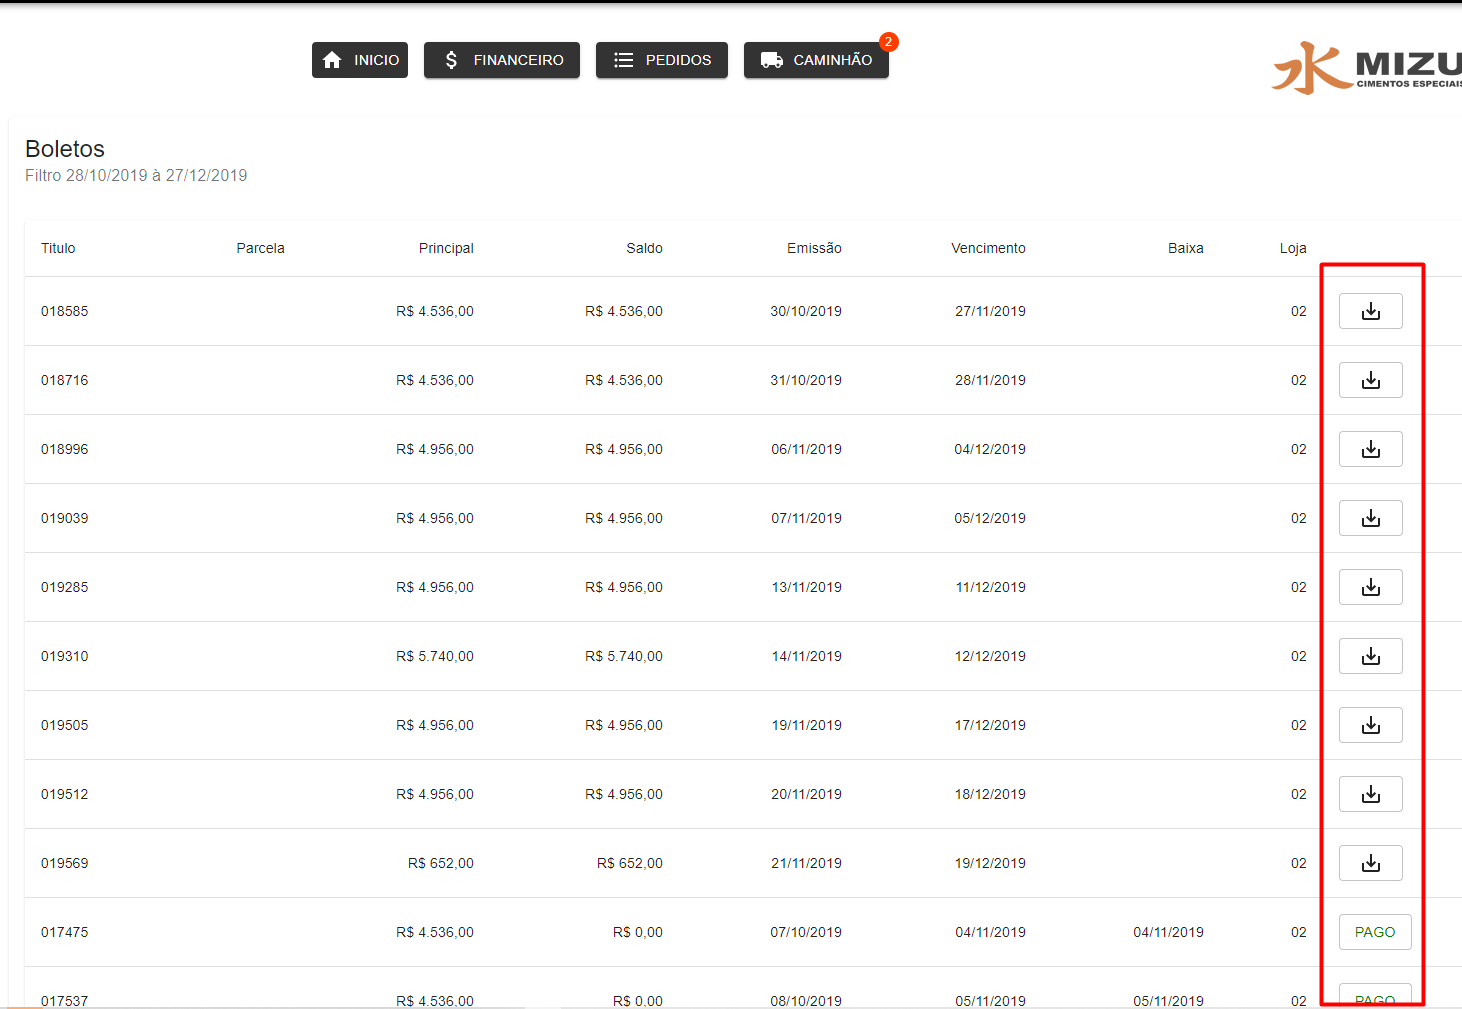The image size is (1462, 1009).
Task: Click baixa date 04/11/2019
Action: click(1168, 932)
